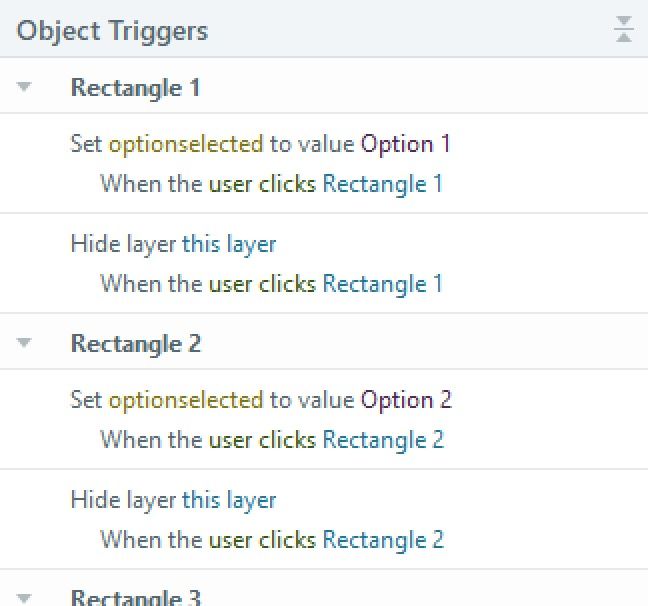This screenshot has height=606, width=648.
Task: Collapse the Rectangle 1 trigger group arrow
Action: coord(25,87)
